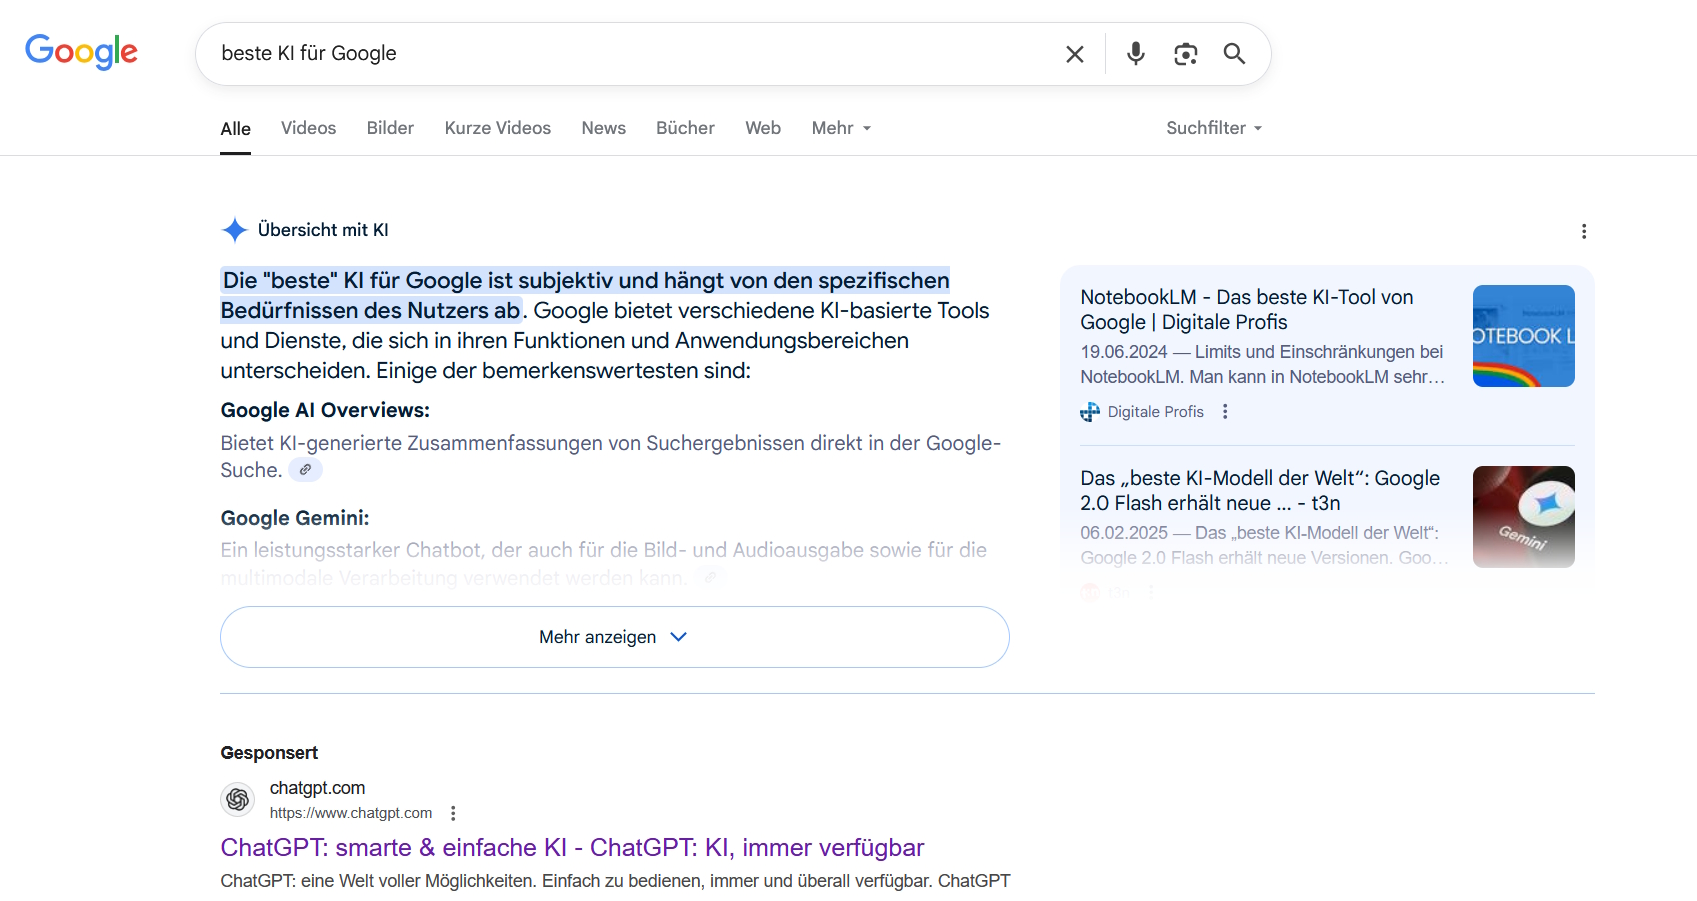Click the Digitale Profis favicon
1697x901 pixels.
(1090, 412)
